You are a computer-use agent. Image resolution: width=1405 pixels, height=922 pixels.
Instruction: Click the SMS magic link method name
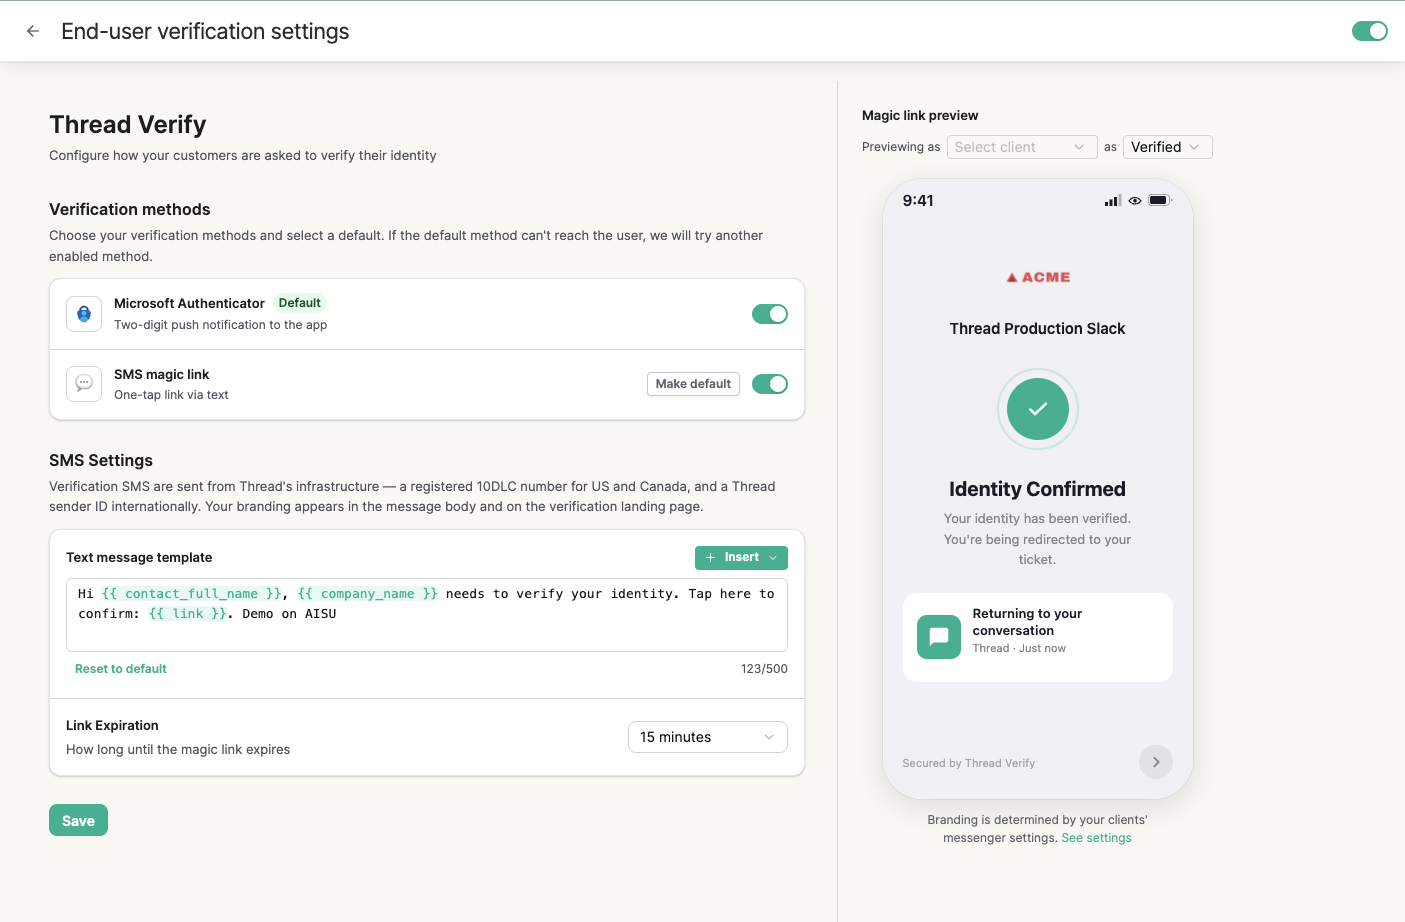coord(162,375)
